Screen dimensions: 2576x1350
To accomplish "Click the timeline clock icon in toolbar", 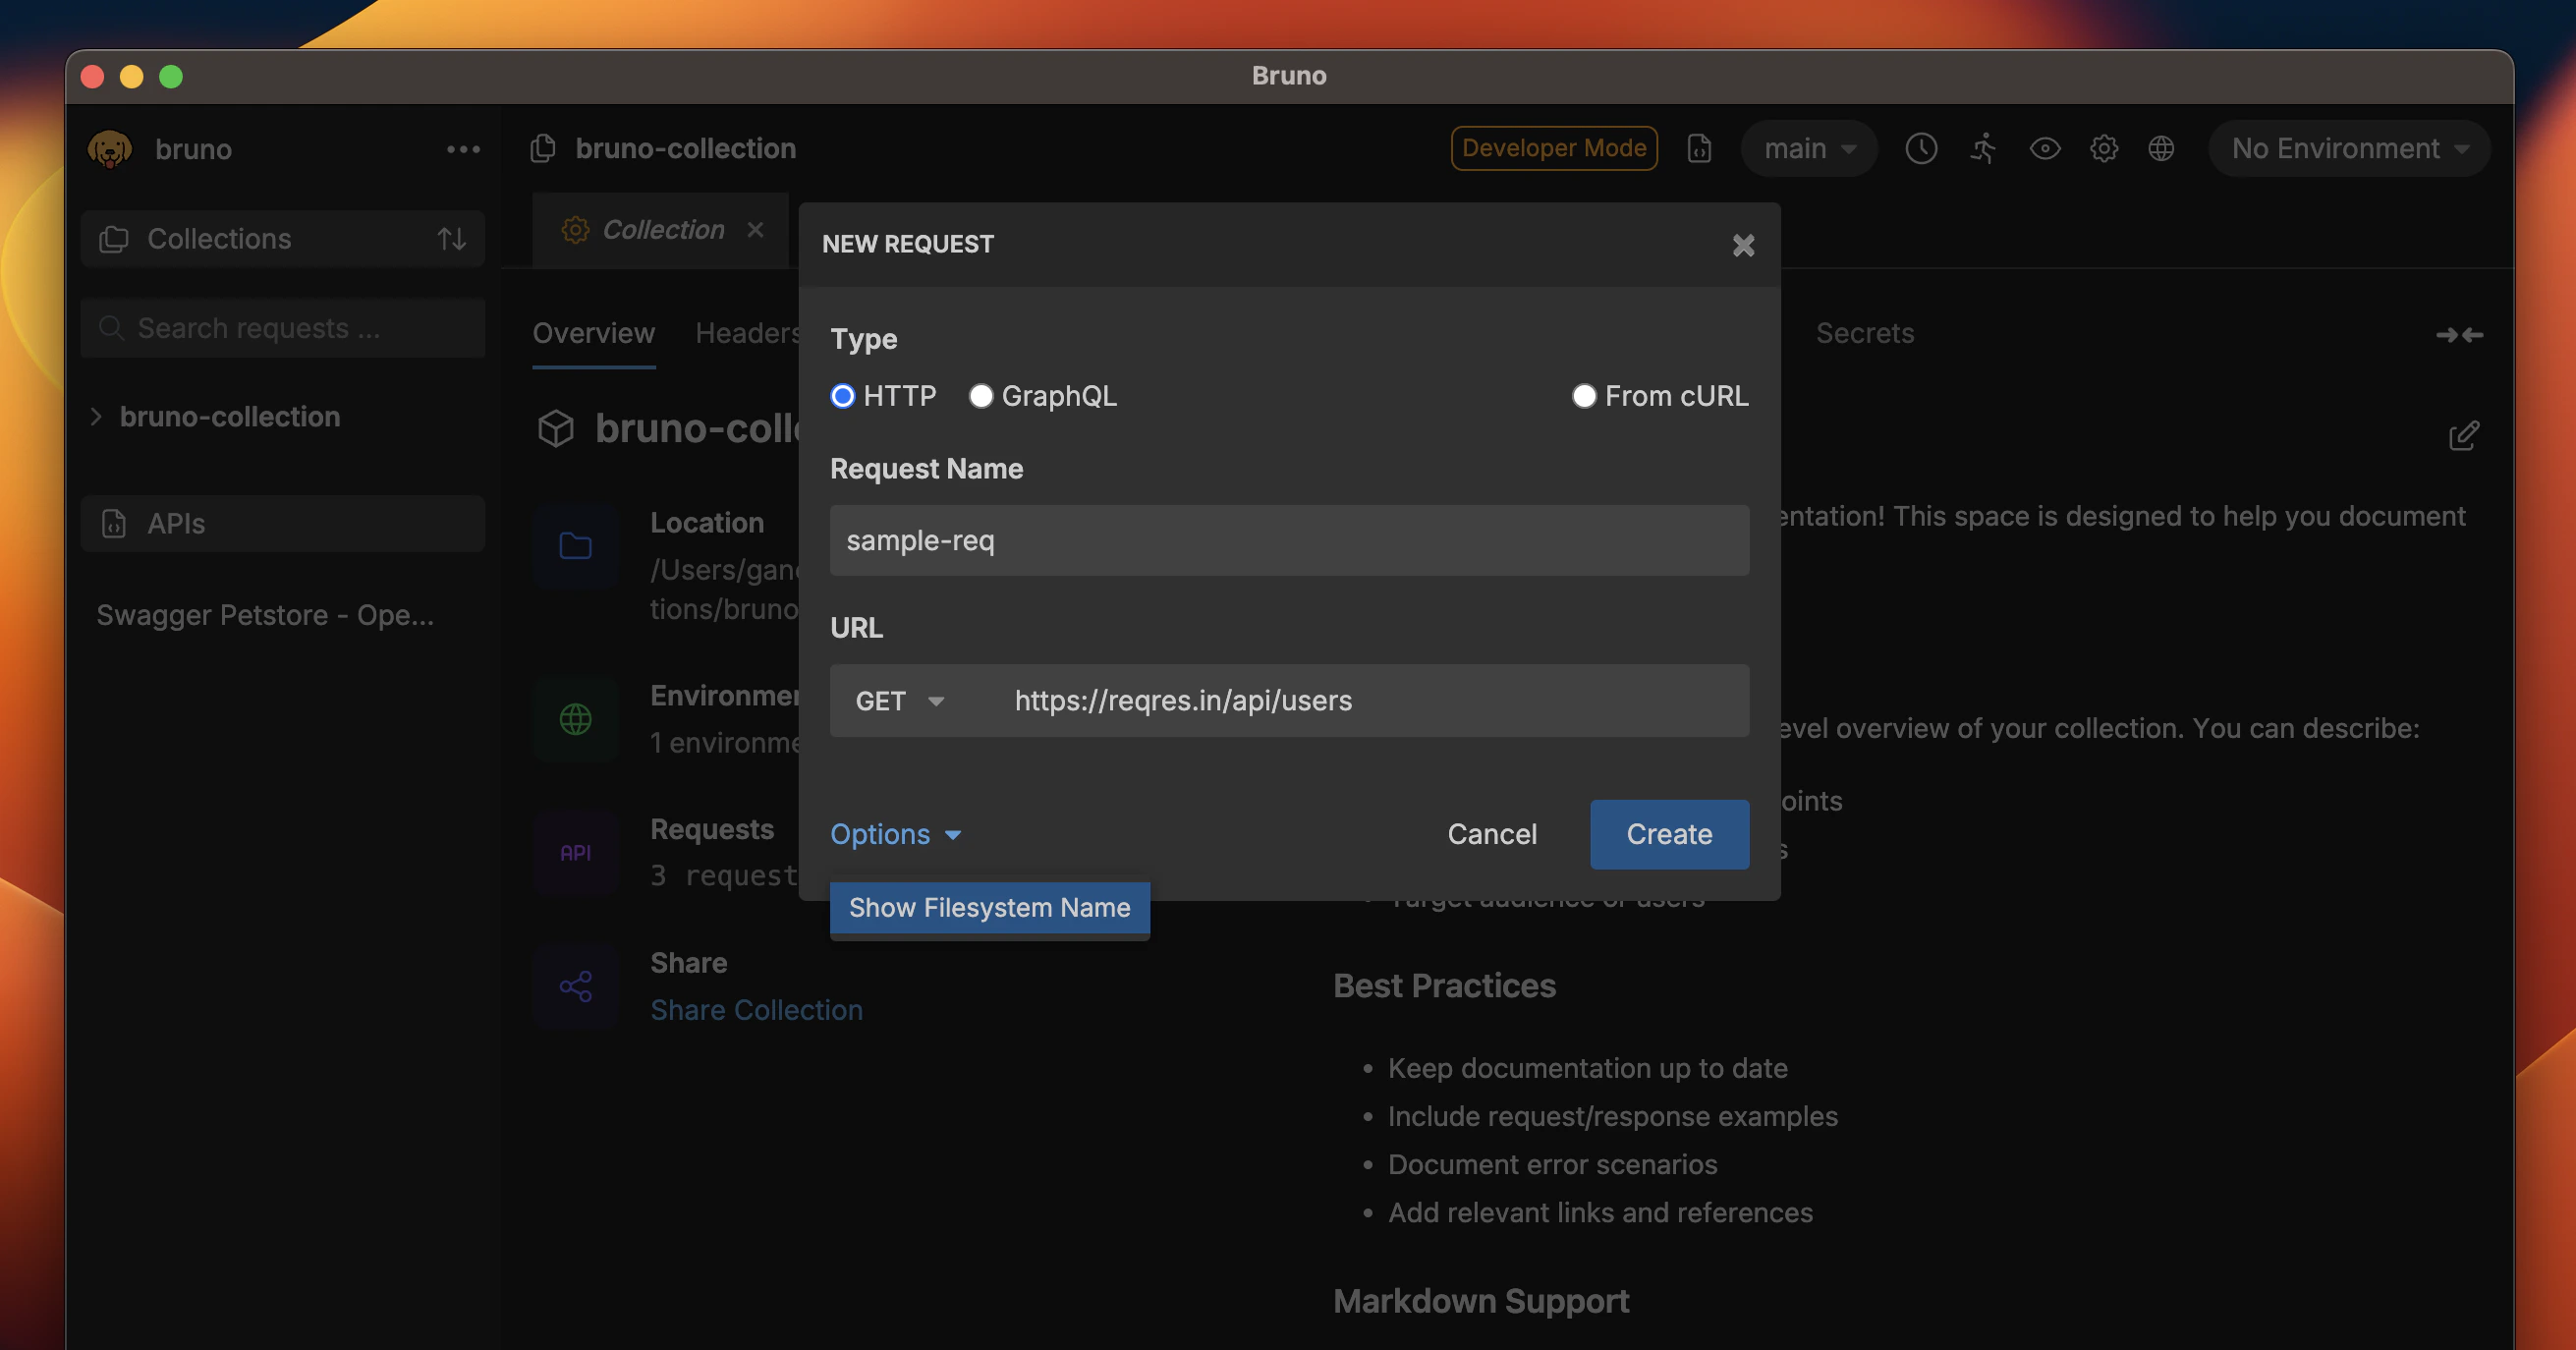I will [x=1920, y=149].
